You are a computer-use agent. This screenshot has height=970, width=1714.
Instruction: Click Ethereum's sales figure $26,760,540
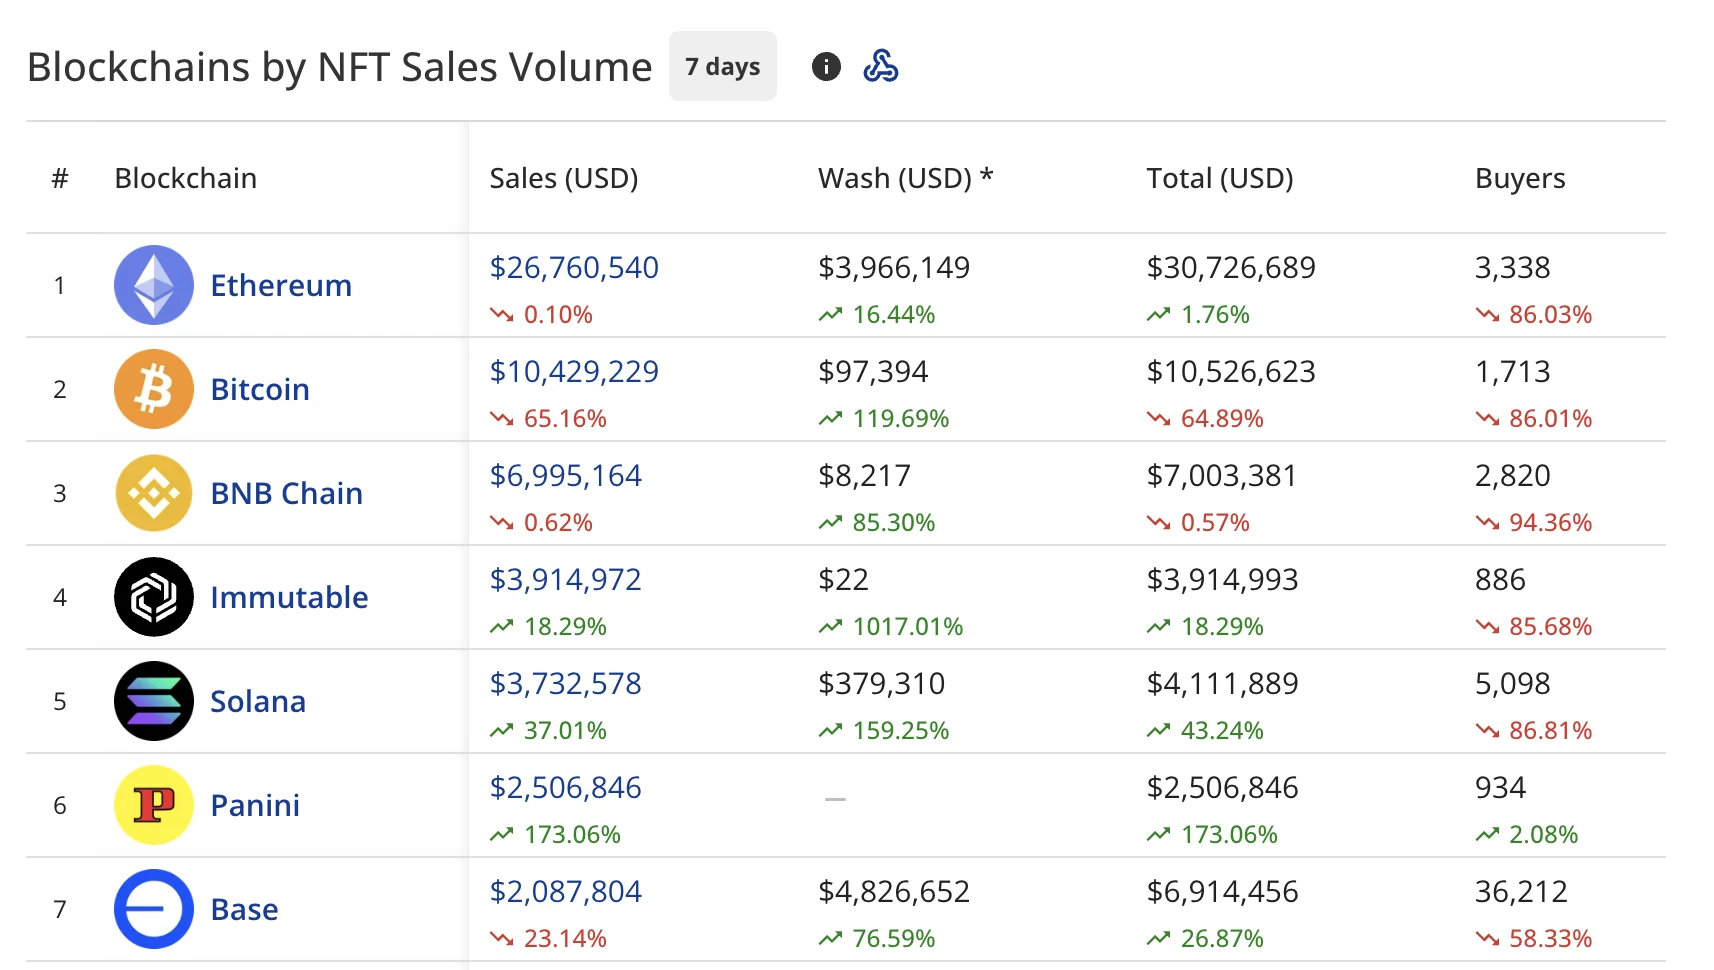tap(573, 267)
